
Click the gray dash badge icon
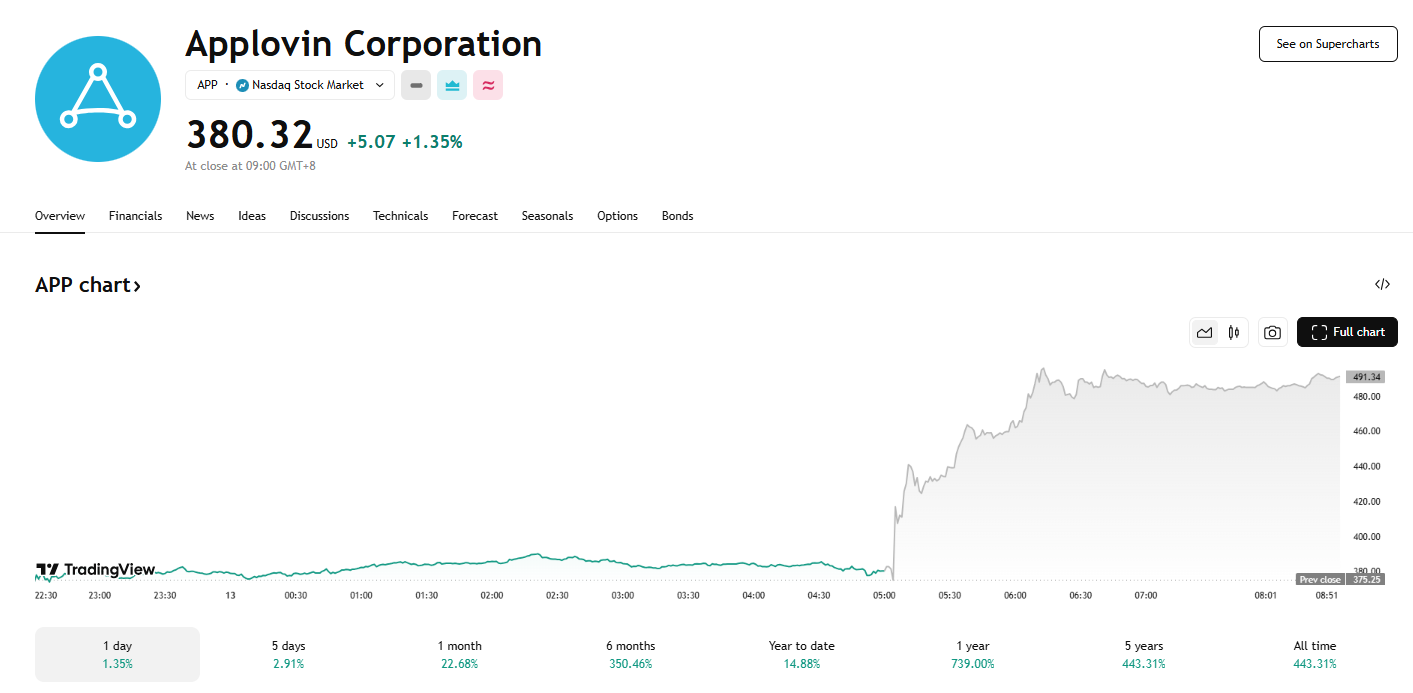416,86
